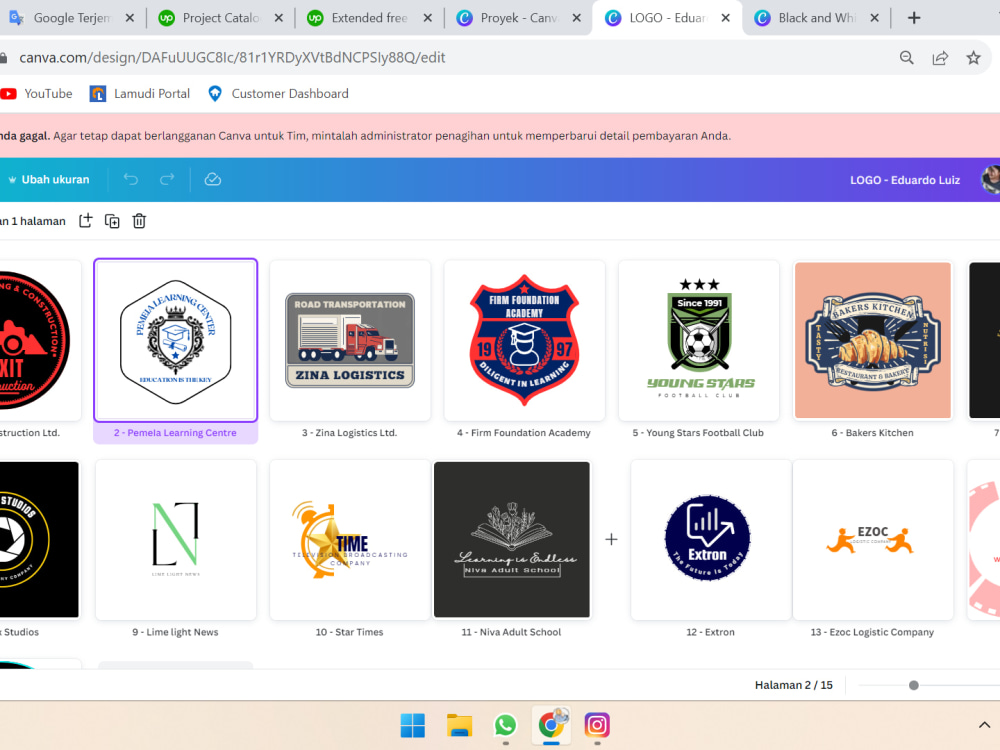Image resolution: width=1000 pixels, height=750 pixels.
Task: Click the plus between pages 11 and 12
Action: (x=611, y=540)
